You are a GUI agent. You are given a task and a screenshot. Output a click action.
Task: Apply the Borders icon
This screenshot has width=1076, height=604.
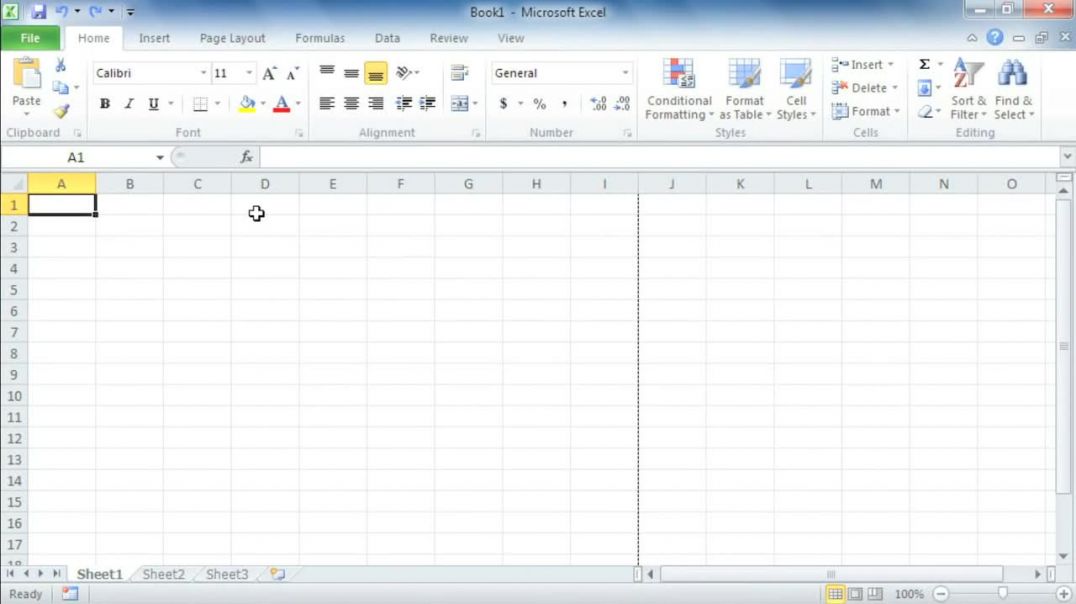point(200,104)
